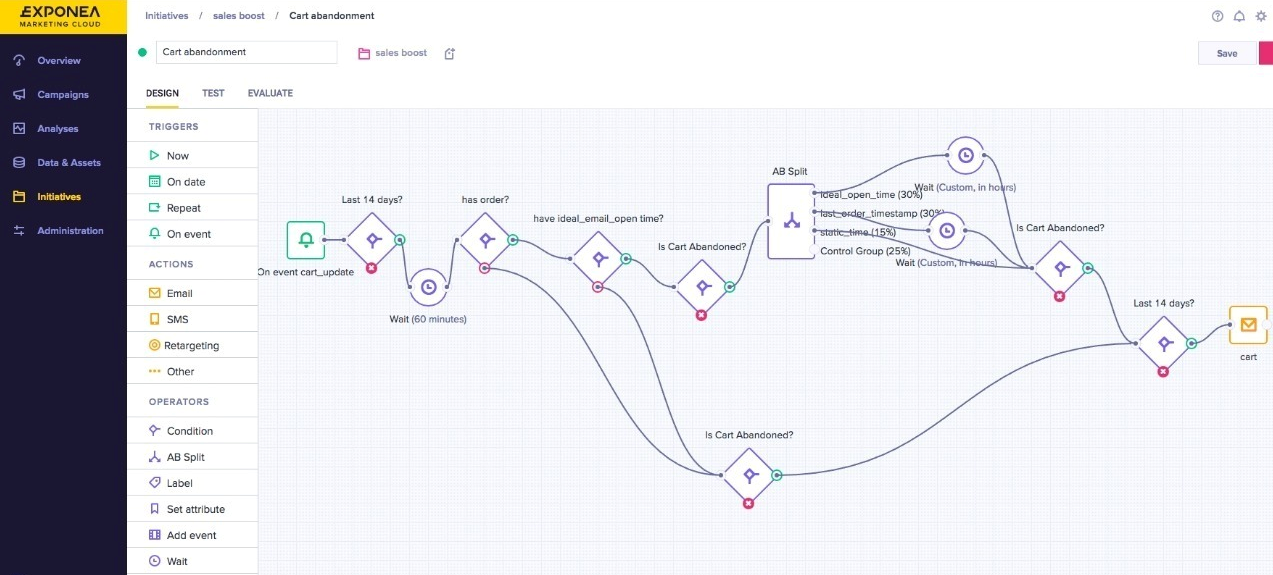
Task: Go to Analyses in sidebar
Action: tap(57, 129)
